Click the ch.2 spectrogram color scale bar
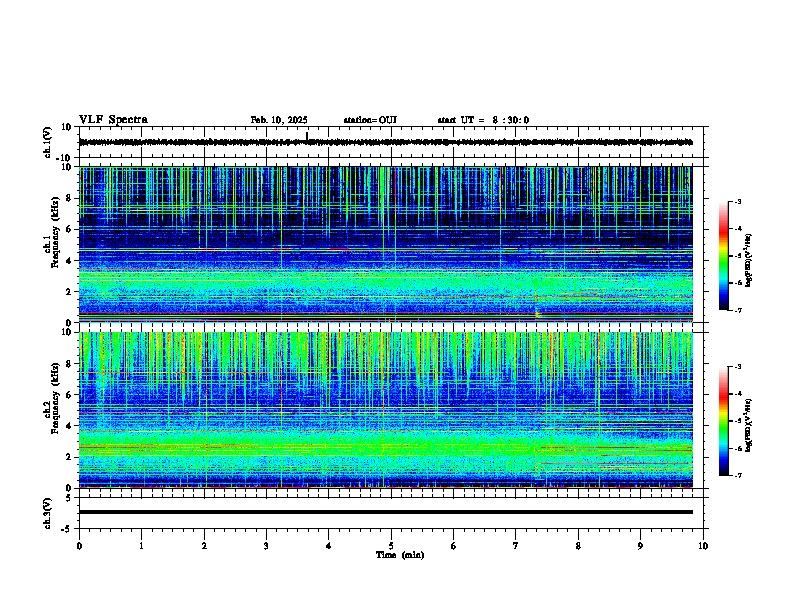Image resolution: width=792 pixels, height=612 pixels. (723, 421)
